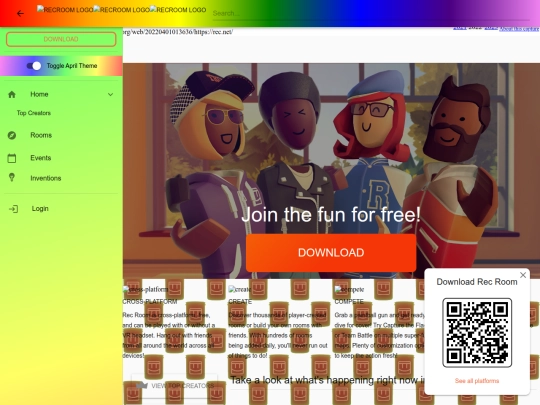Click the View Top Creators button

175,386
